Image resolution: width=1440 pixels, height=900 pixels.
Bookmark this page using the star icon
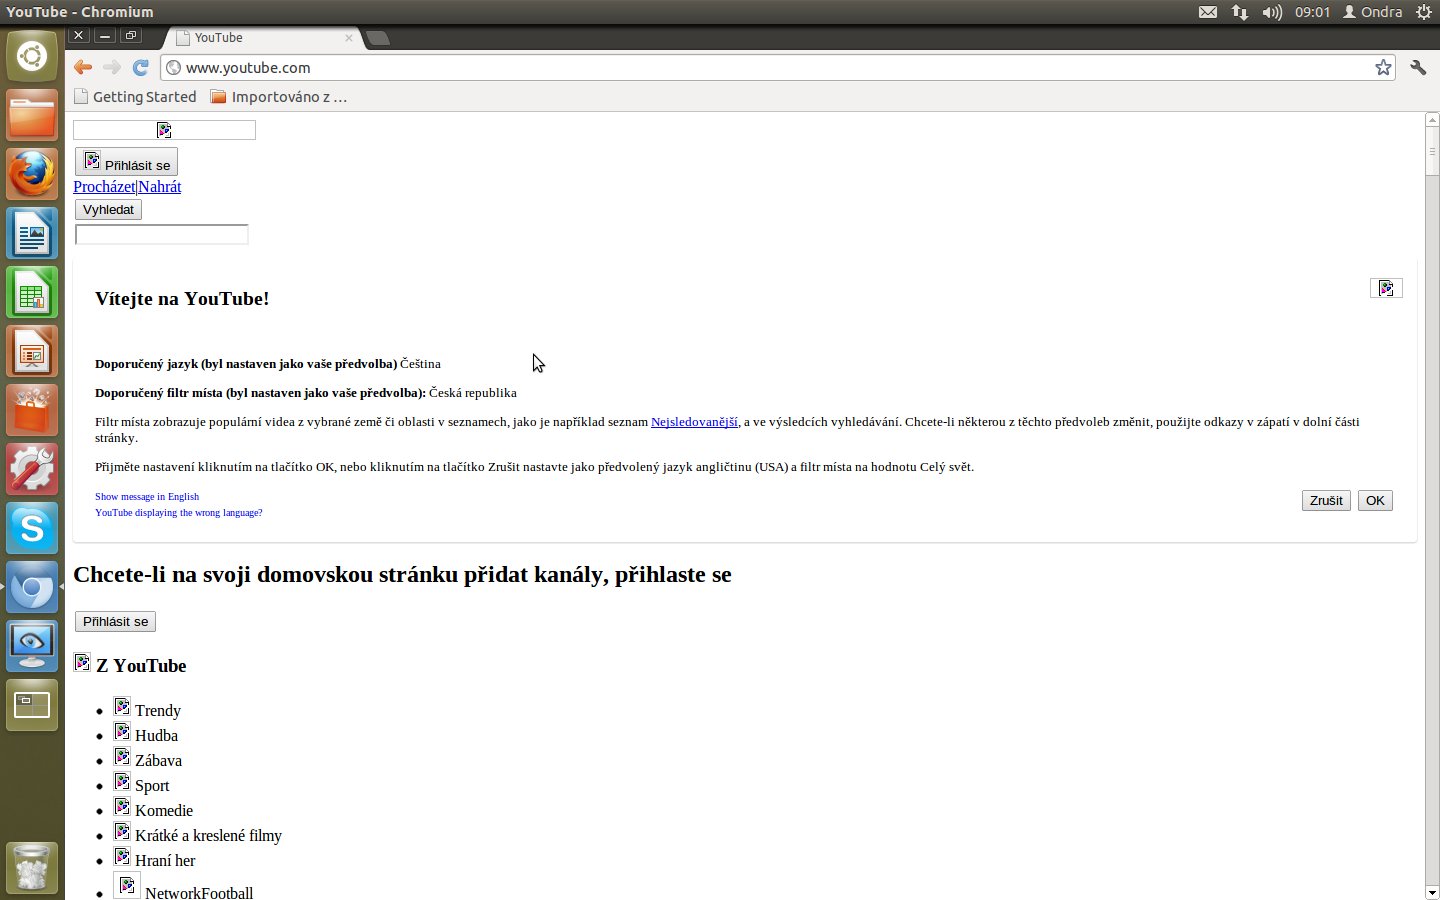pyautogui.click(x=1383, y=67)
